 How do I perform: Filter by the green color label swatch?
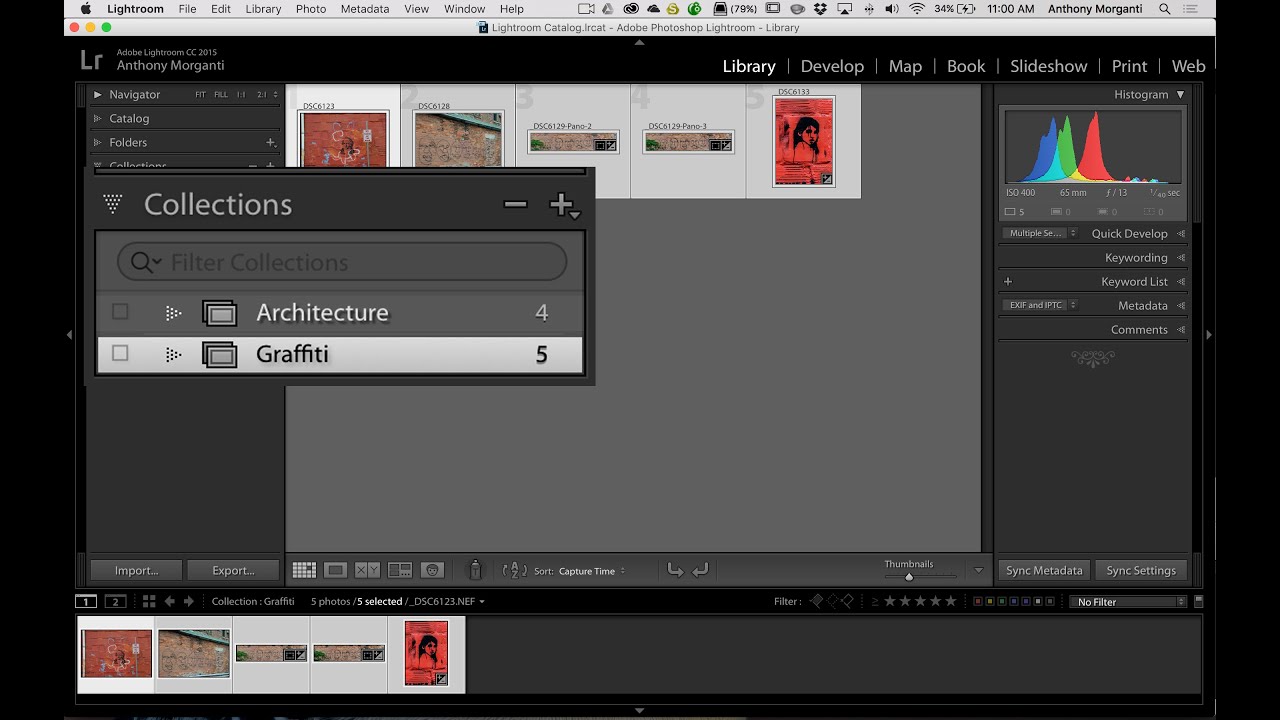pos(1001,602)
